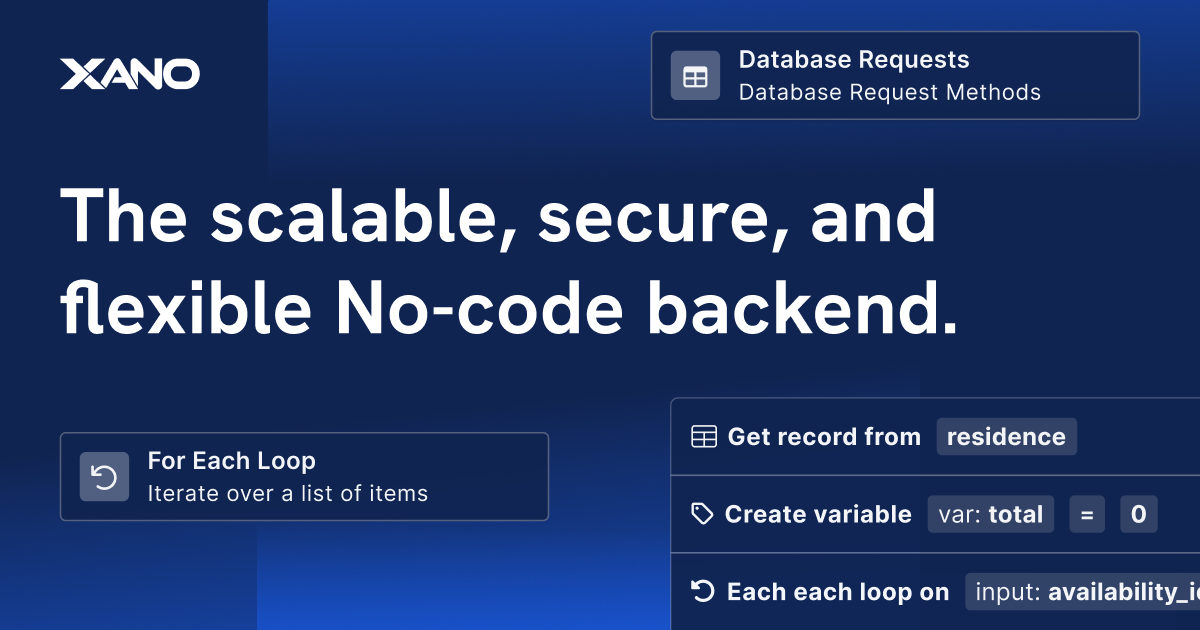The image size is (1200, 630).
Task: Click the 'The scalable, secure, and' headline line
Action: tap(498, 217)
